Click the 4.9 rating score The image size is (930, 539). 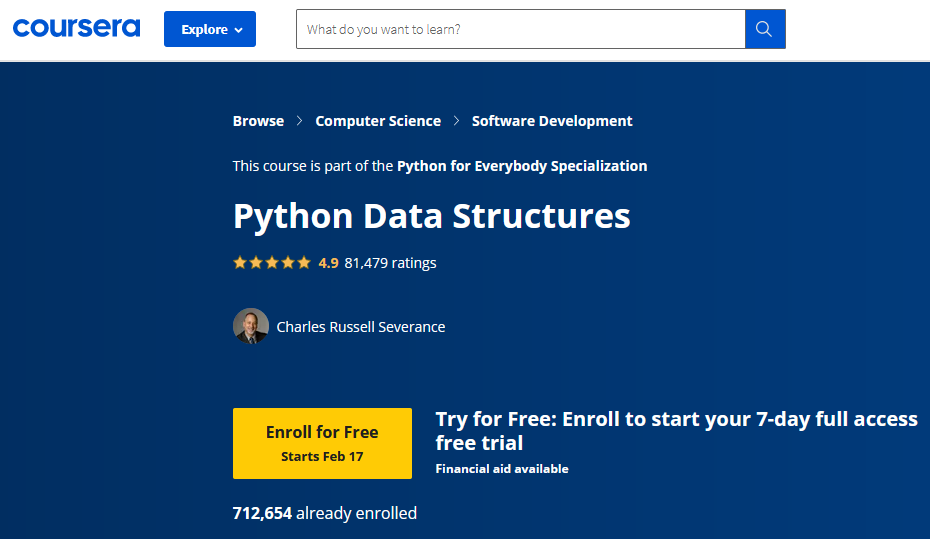pyautogui.click(x=328, y=263)
